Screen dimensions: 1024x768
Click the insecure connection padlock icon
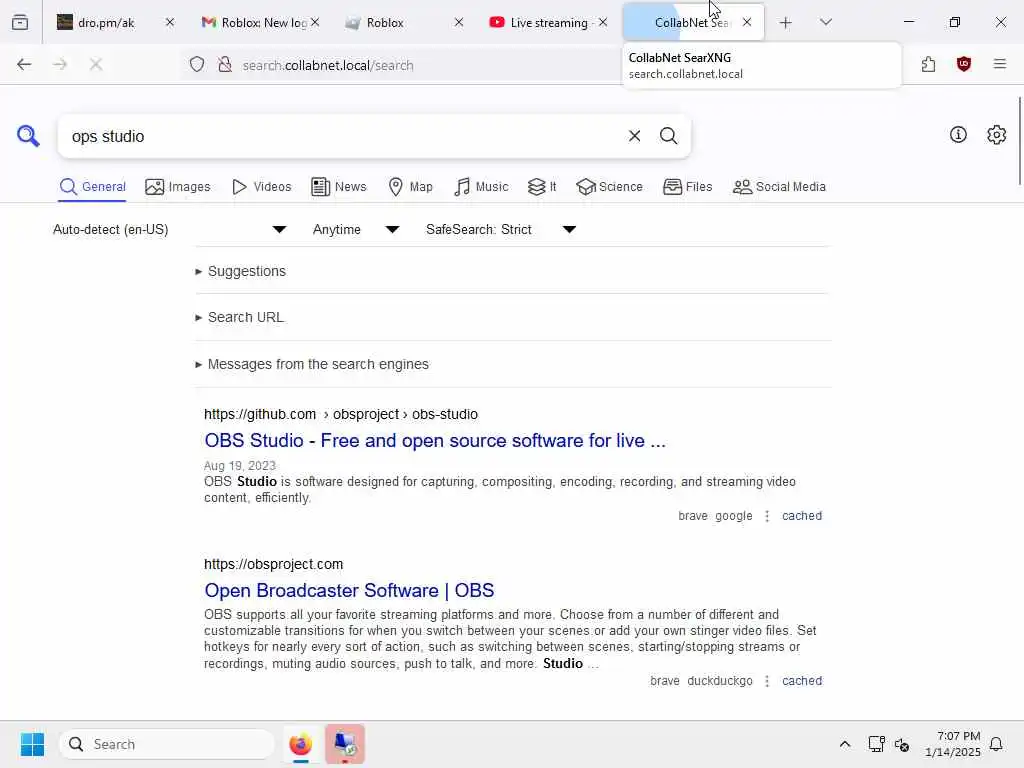pyautogui.click(x=225, y=65)
